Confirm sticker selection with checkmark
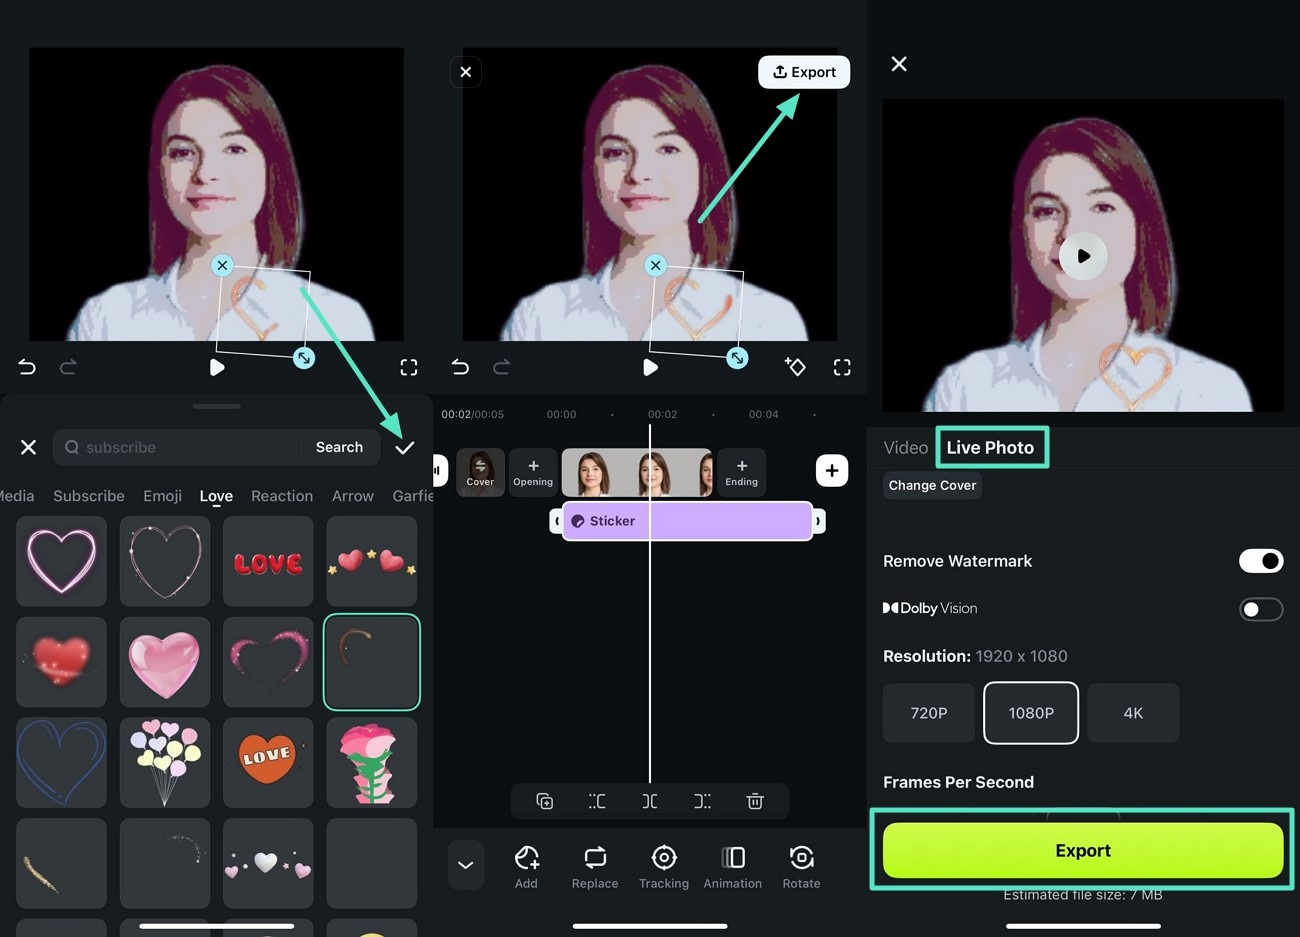1300x937 pixels. pos(404,447)
